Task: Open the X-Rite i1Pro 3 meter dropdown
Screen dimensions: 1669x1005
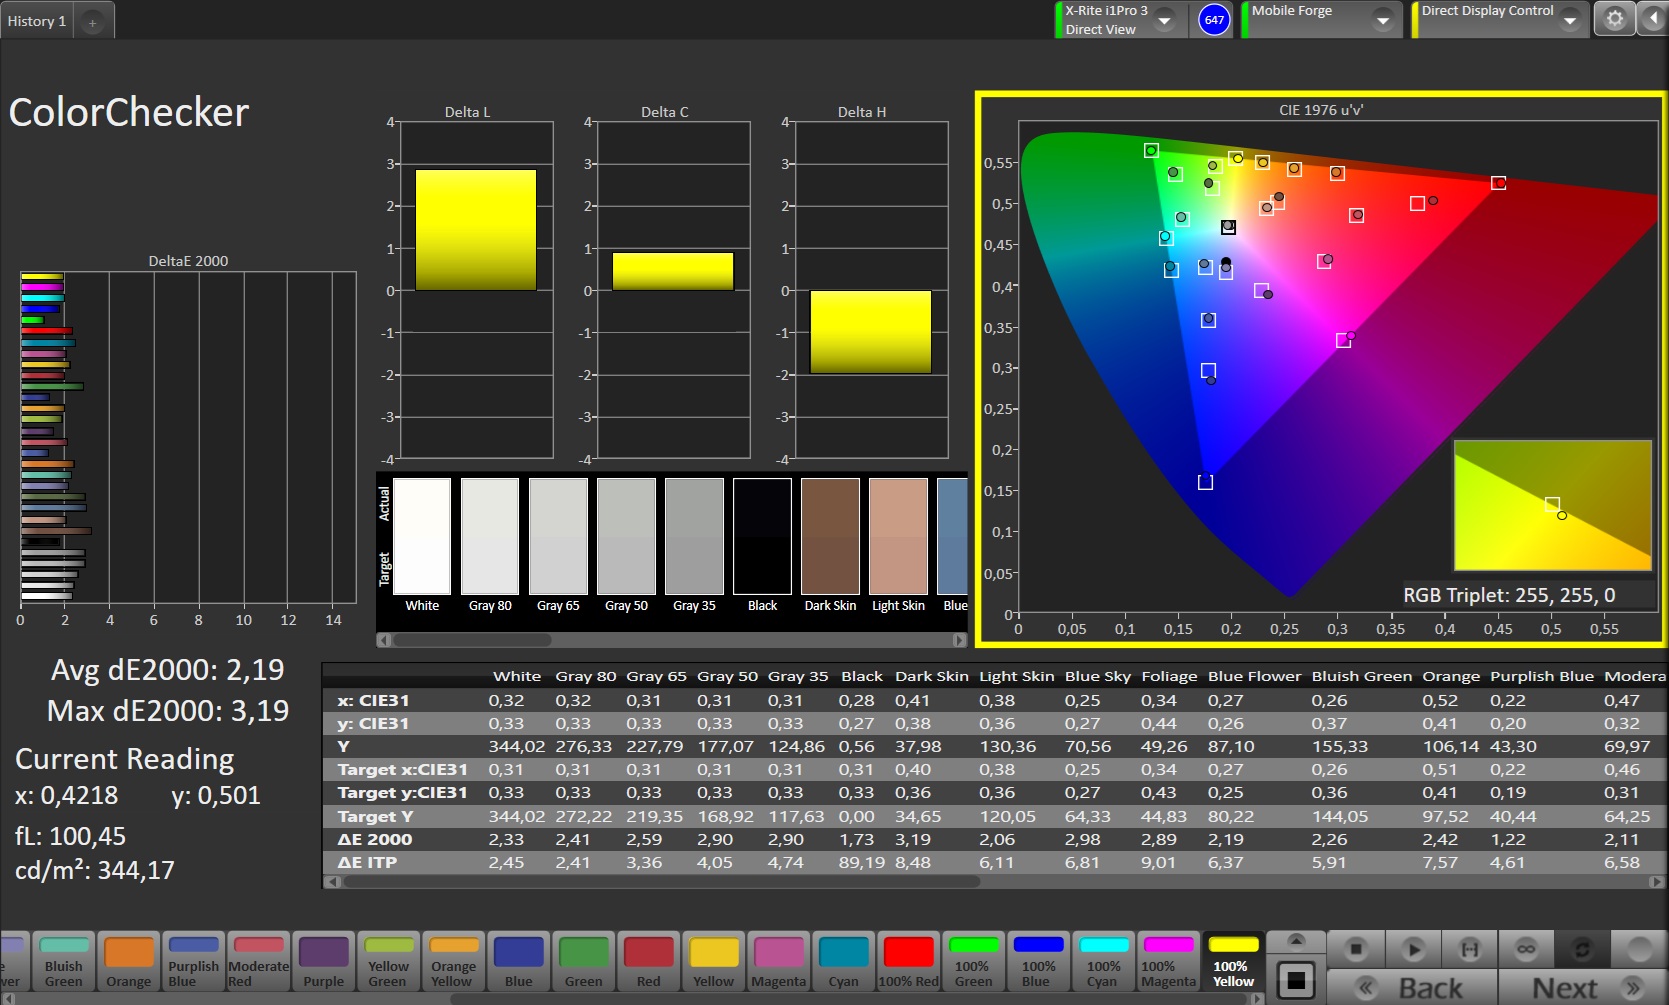Action: coord(1164,20)
